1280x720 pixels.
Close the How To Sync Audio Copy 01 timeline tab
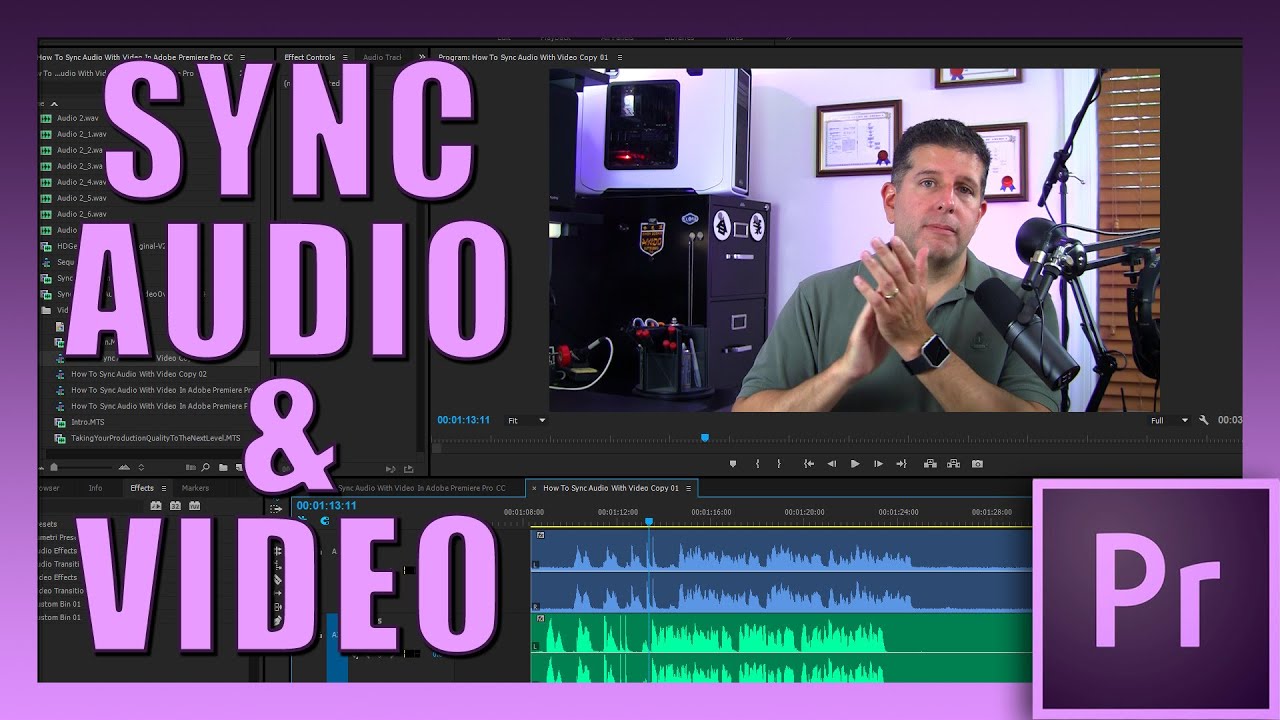534,488
